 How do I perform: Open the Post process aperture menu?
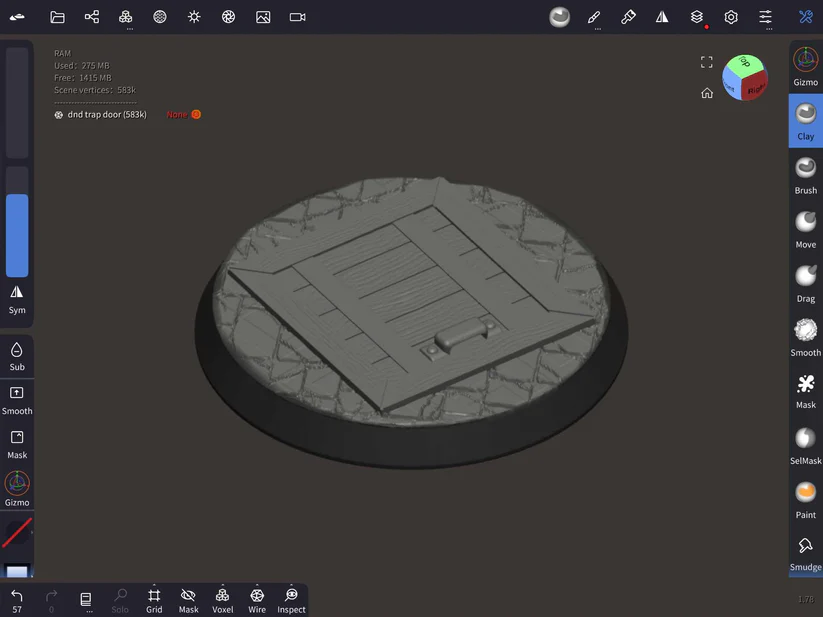[x=228, y=17]
